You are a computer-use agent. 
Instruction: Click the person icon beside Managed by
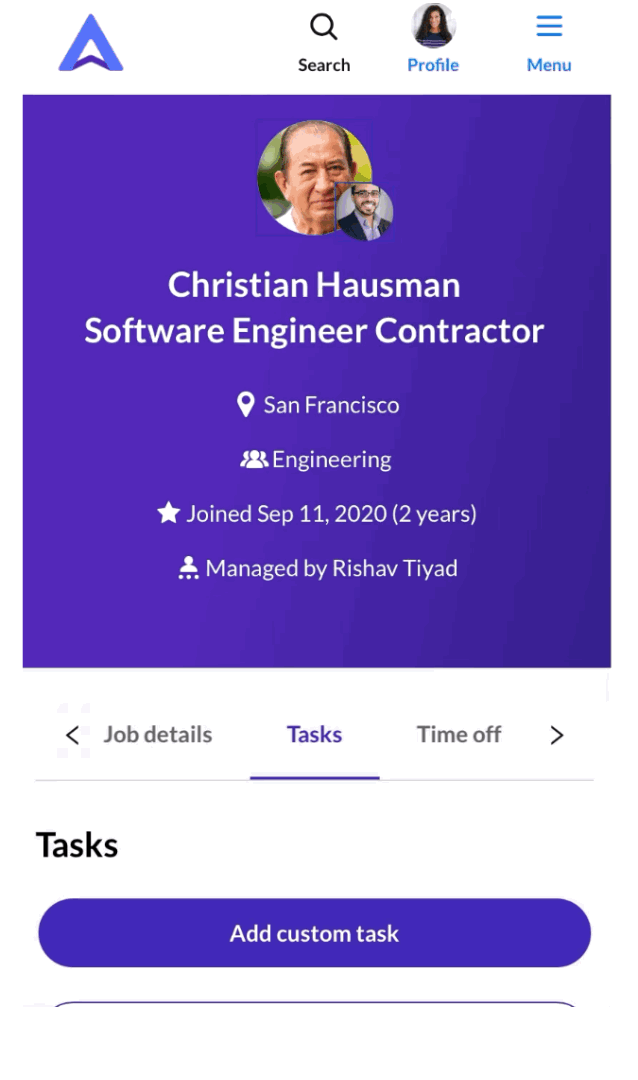(x=189, y=567)
